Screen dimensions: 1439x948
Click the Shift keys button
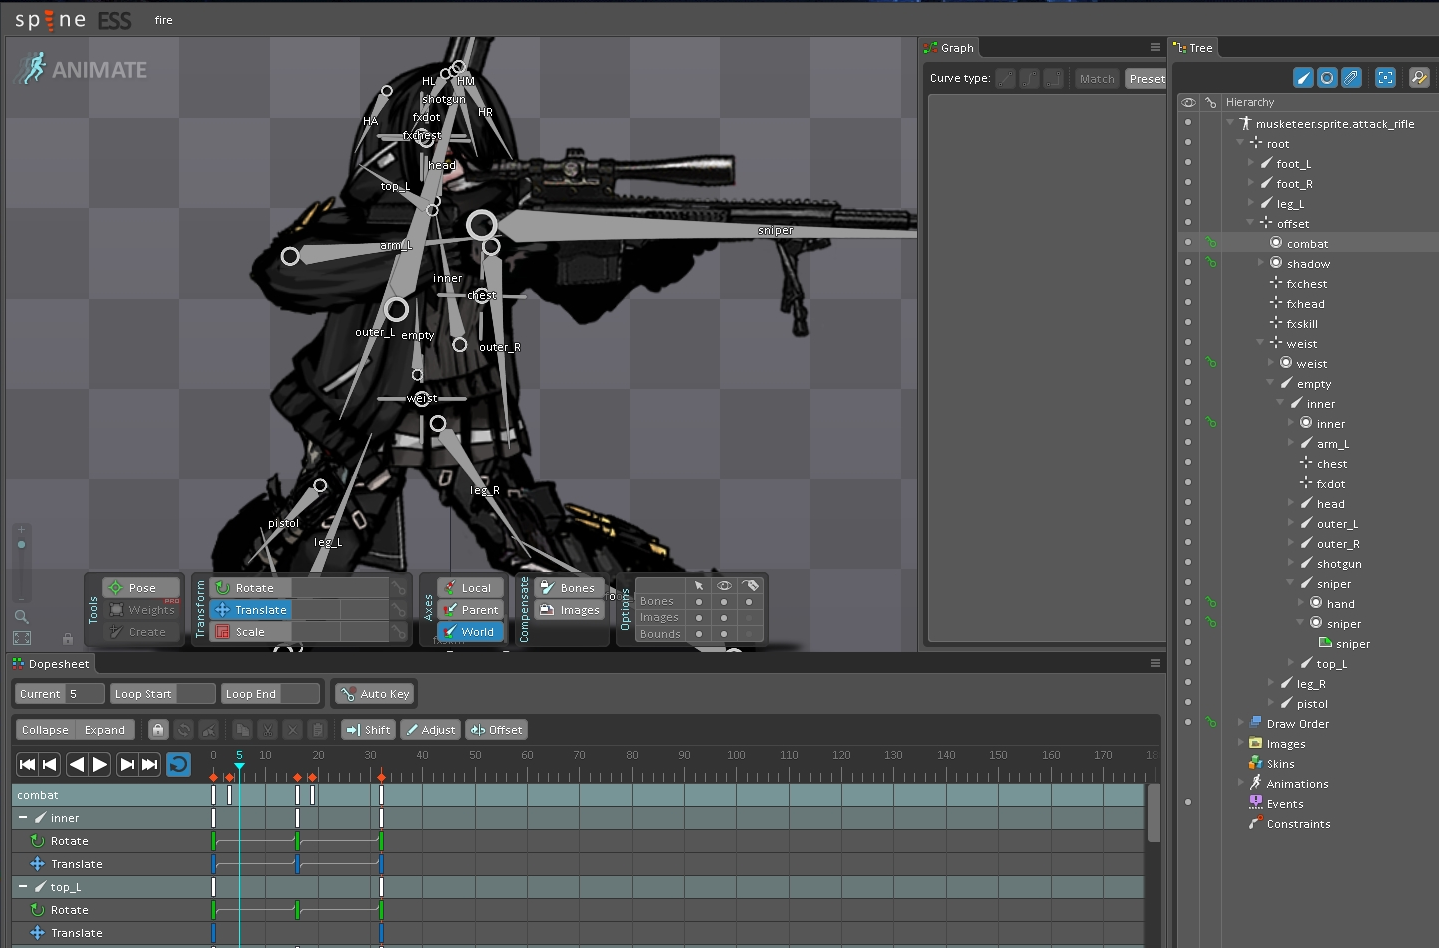tap(368, 730)
